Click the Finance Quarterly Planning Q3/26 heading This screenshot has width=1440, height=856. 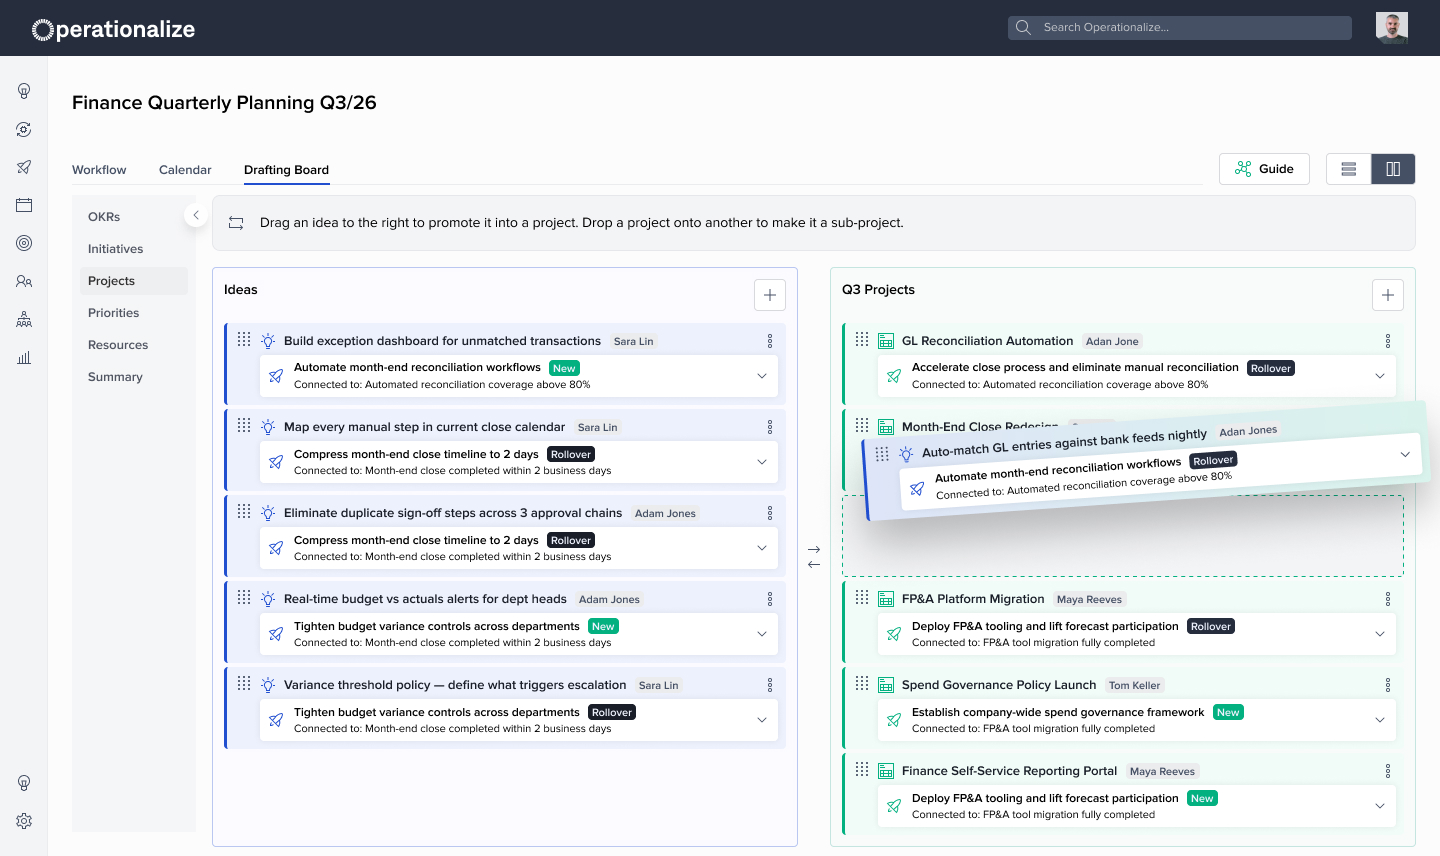click(x=224, y=103)
